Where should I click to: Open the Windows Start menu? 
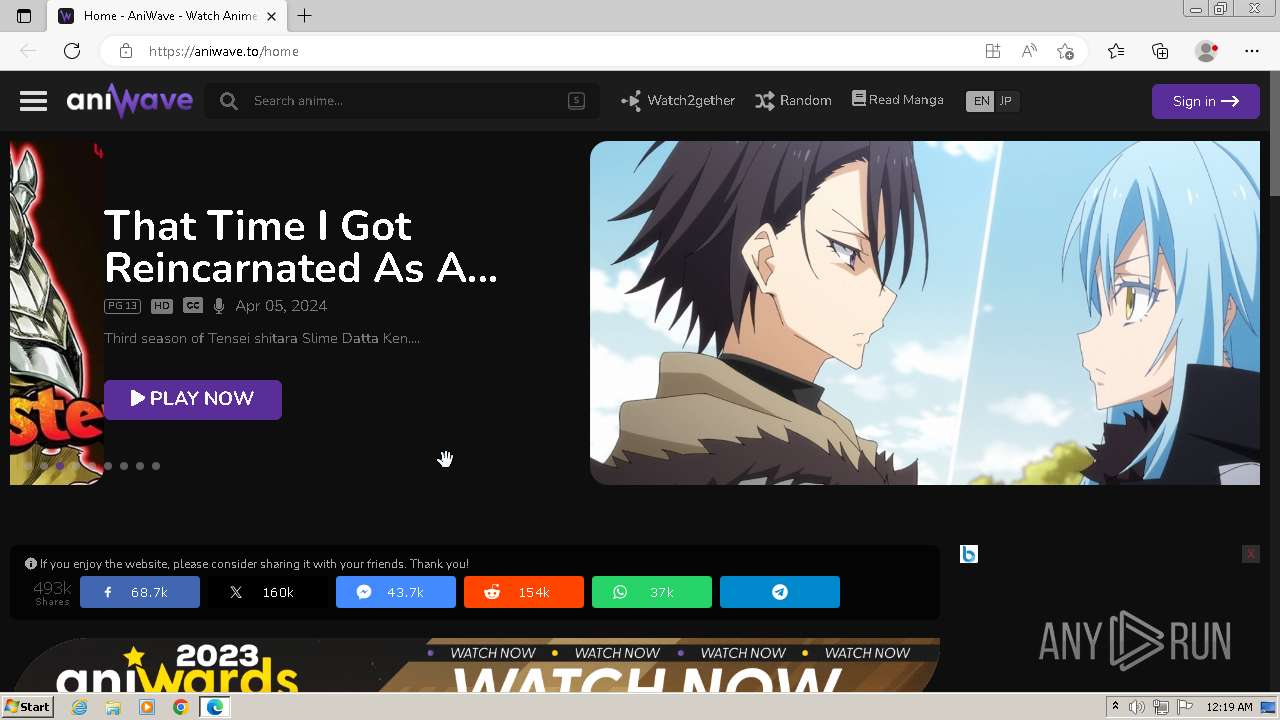click(27, 707)
